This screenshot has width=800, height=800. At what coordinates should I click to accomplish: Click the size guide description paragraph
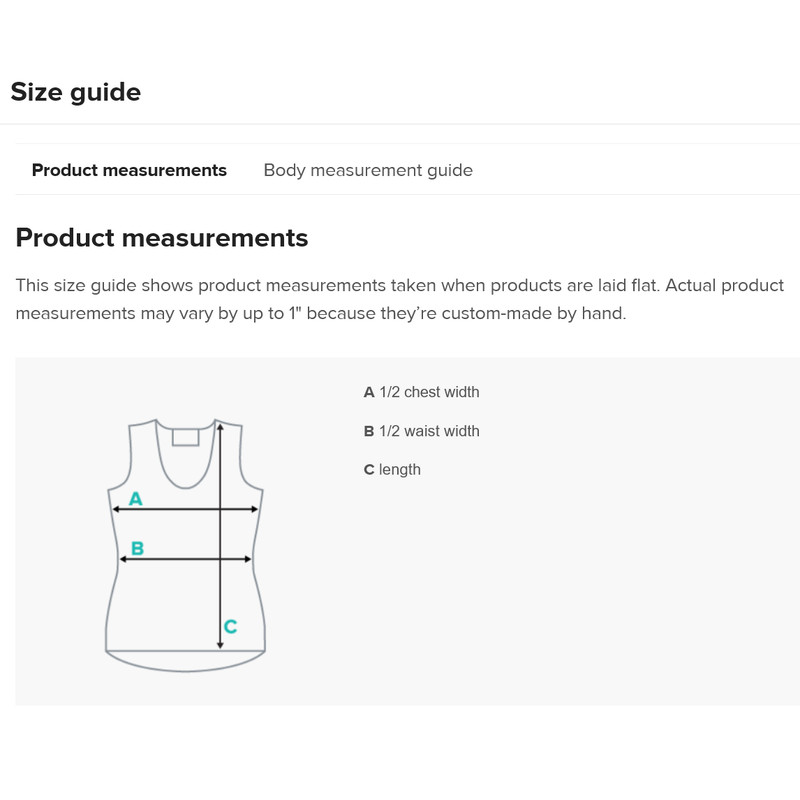tap(398, 300)
